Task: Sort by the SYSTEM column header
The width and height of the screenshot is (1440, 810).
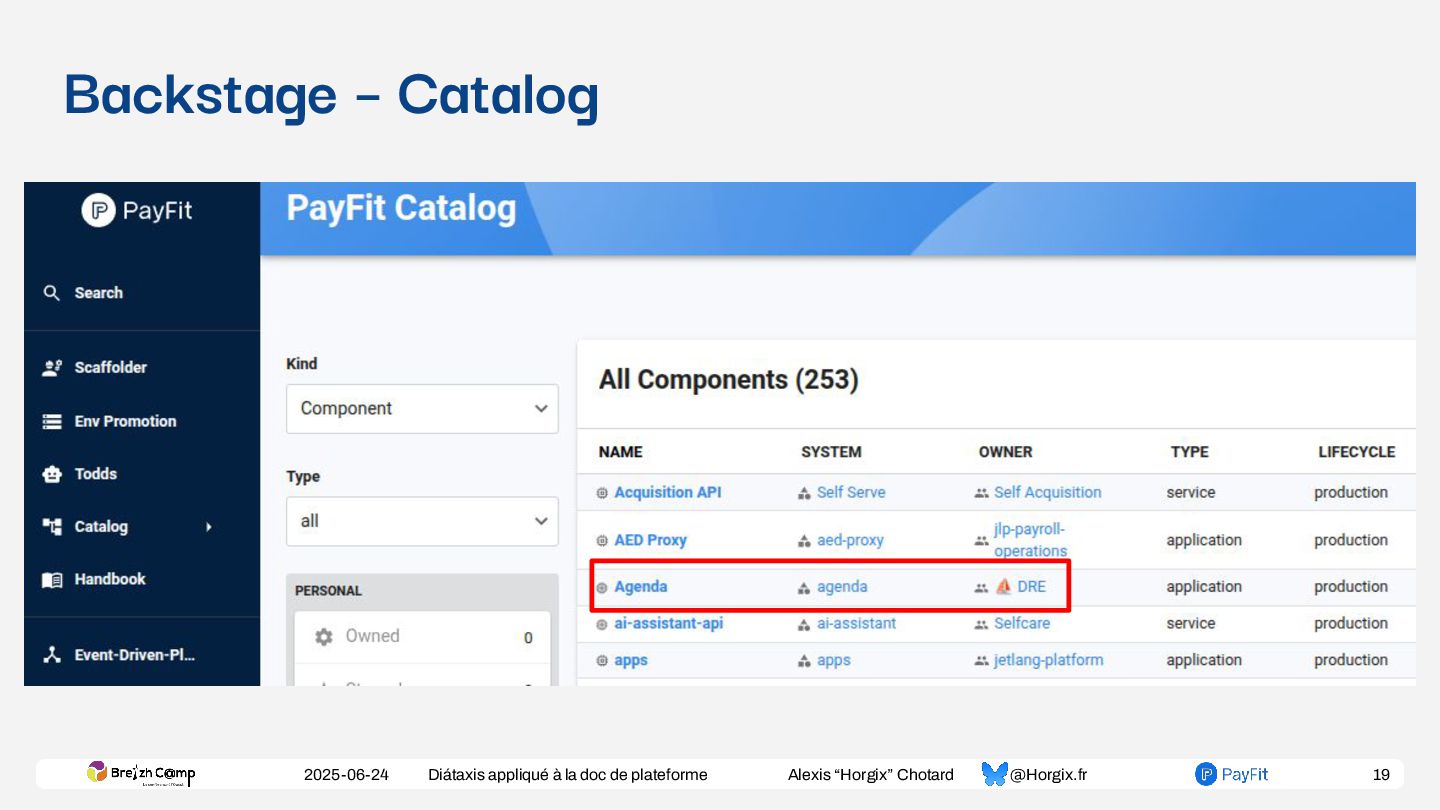Action: [831, 452]
